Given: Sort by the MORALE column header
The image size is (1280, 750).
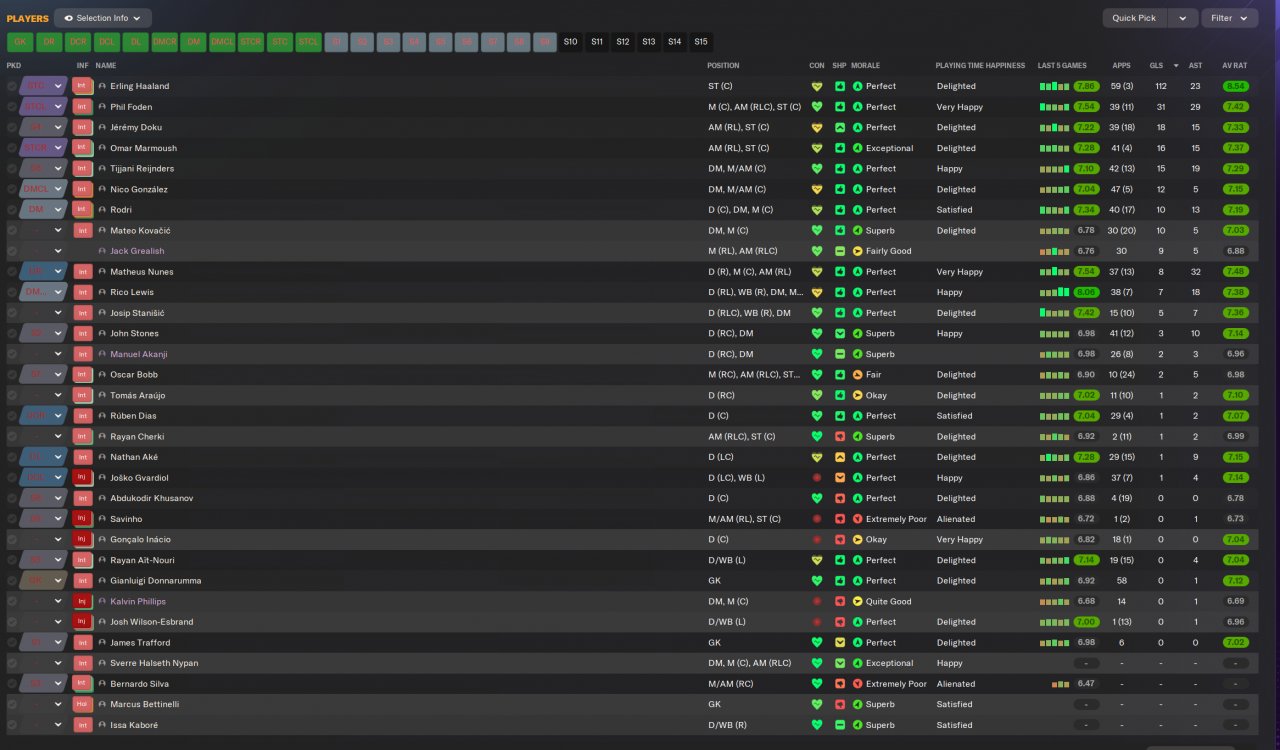Looking at the screenshot, I should point(867,66).
